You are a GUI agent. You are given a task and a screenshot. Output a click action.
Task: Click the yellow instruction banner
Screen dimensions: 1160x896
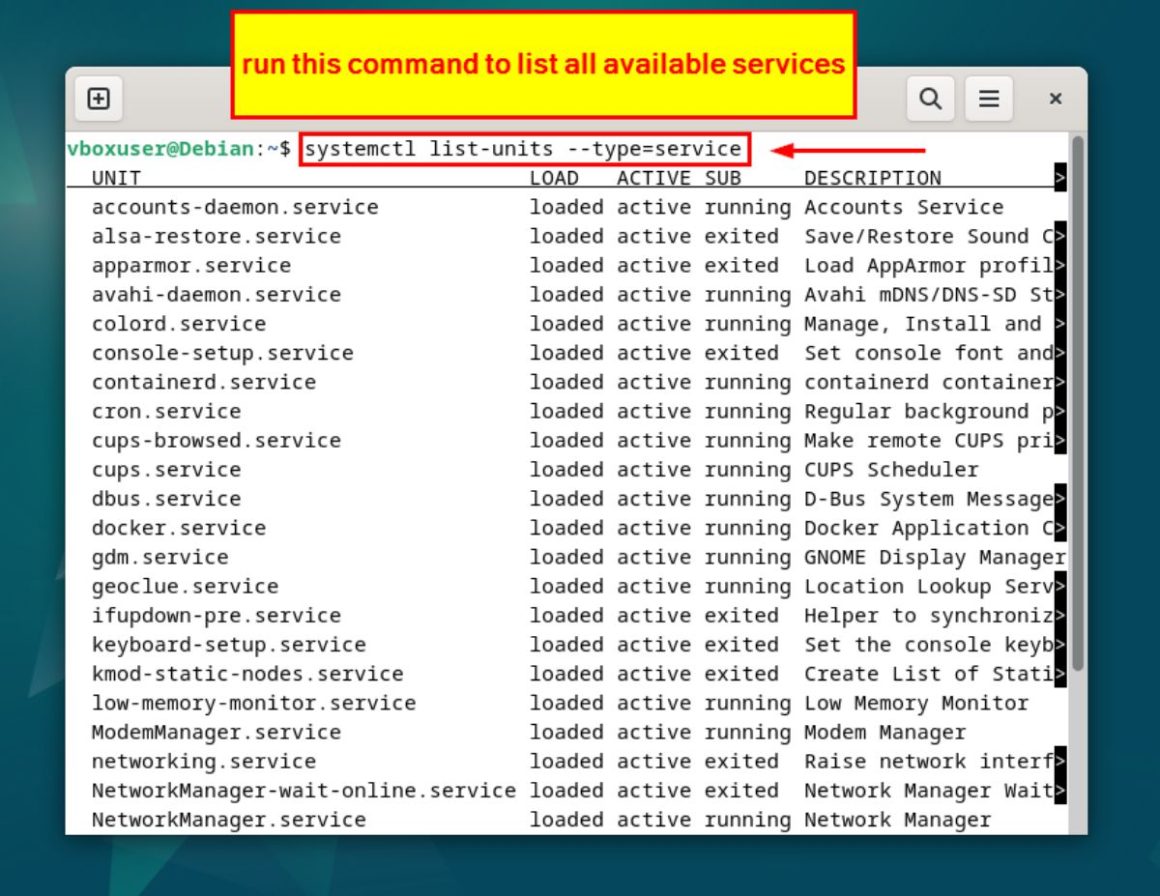pos(545,64)
